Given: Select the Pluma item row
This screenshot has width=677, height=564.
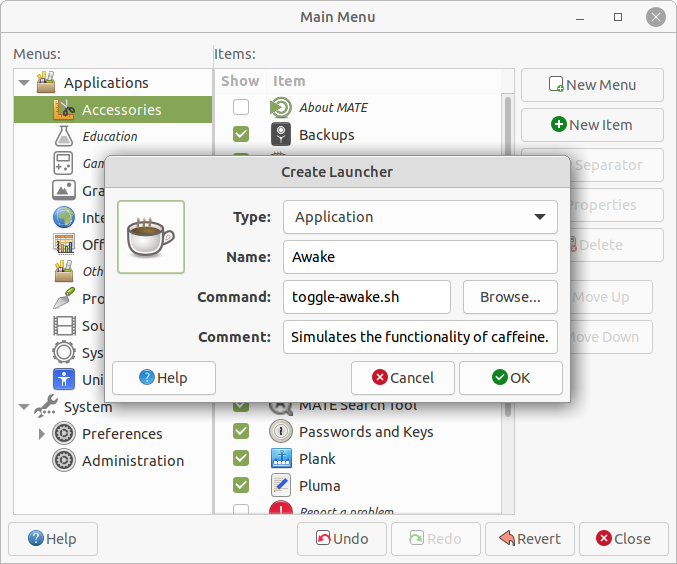Looking at the screenshot, I should click(x=358, y=485).
